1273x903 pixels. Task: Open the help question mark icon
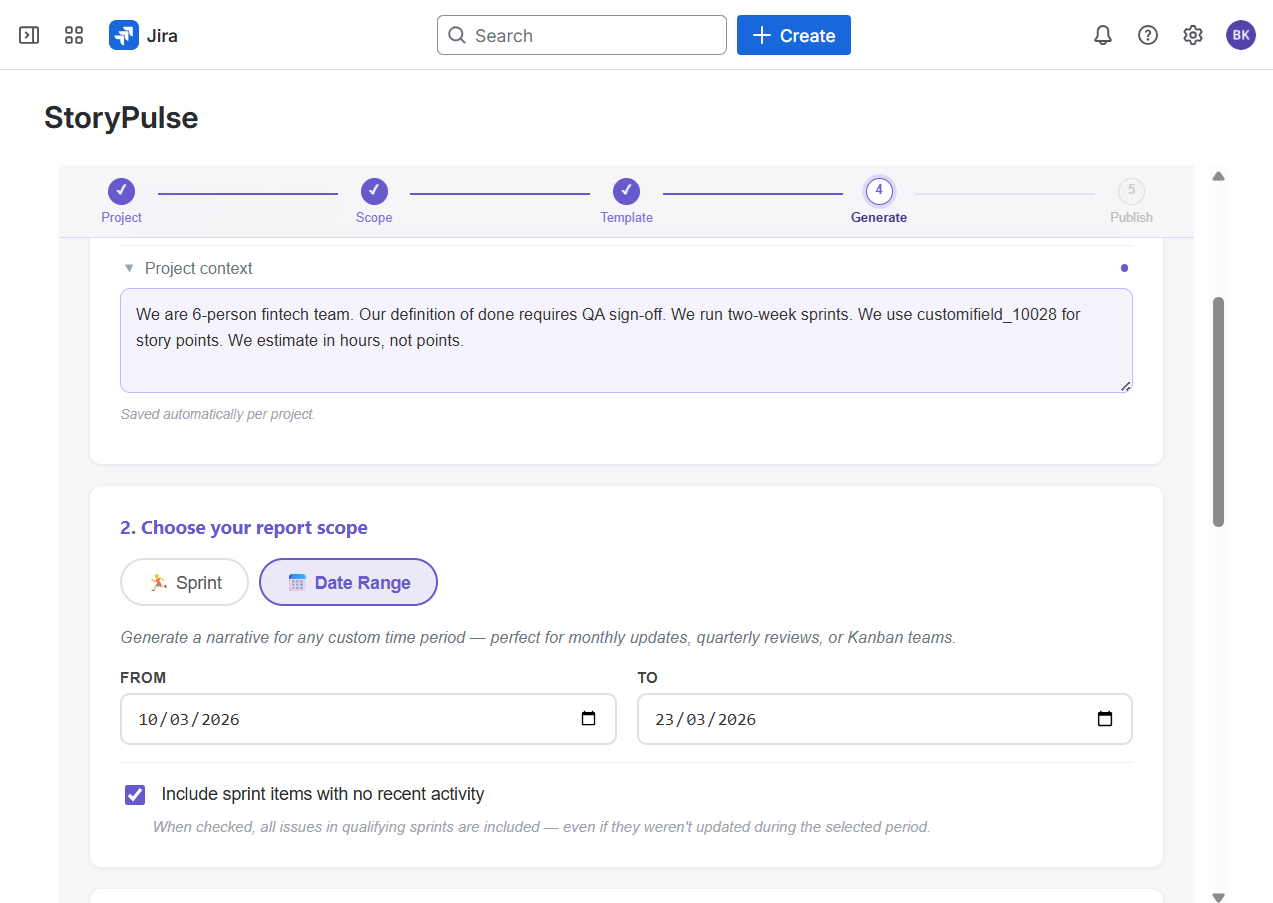click(x=1148, y=35)
